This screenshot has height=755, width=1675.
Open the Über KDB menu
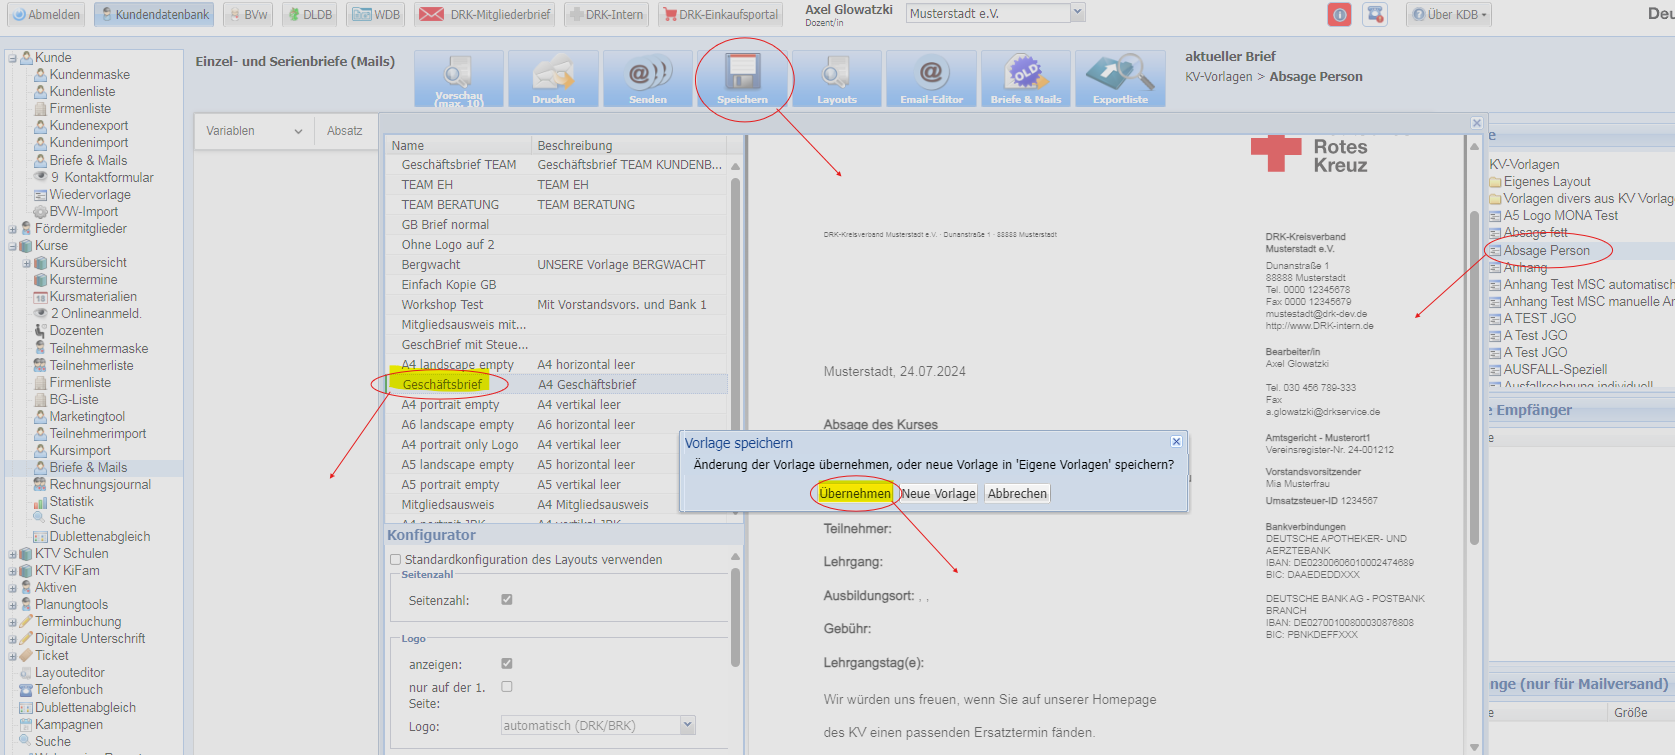point(1449,14)
